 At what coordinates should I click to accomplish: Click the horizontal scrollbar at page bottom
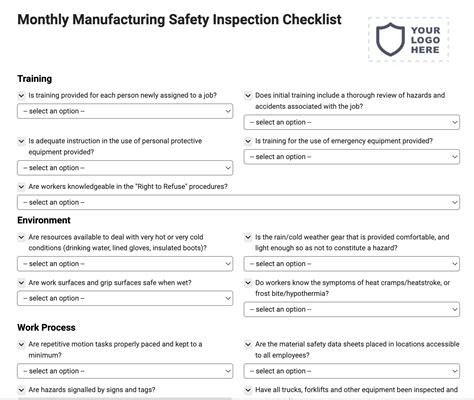pos(125,398)
